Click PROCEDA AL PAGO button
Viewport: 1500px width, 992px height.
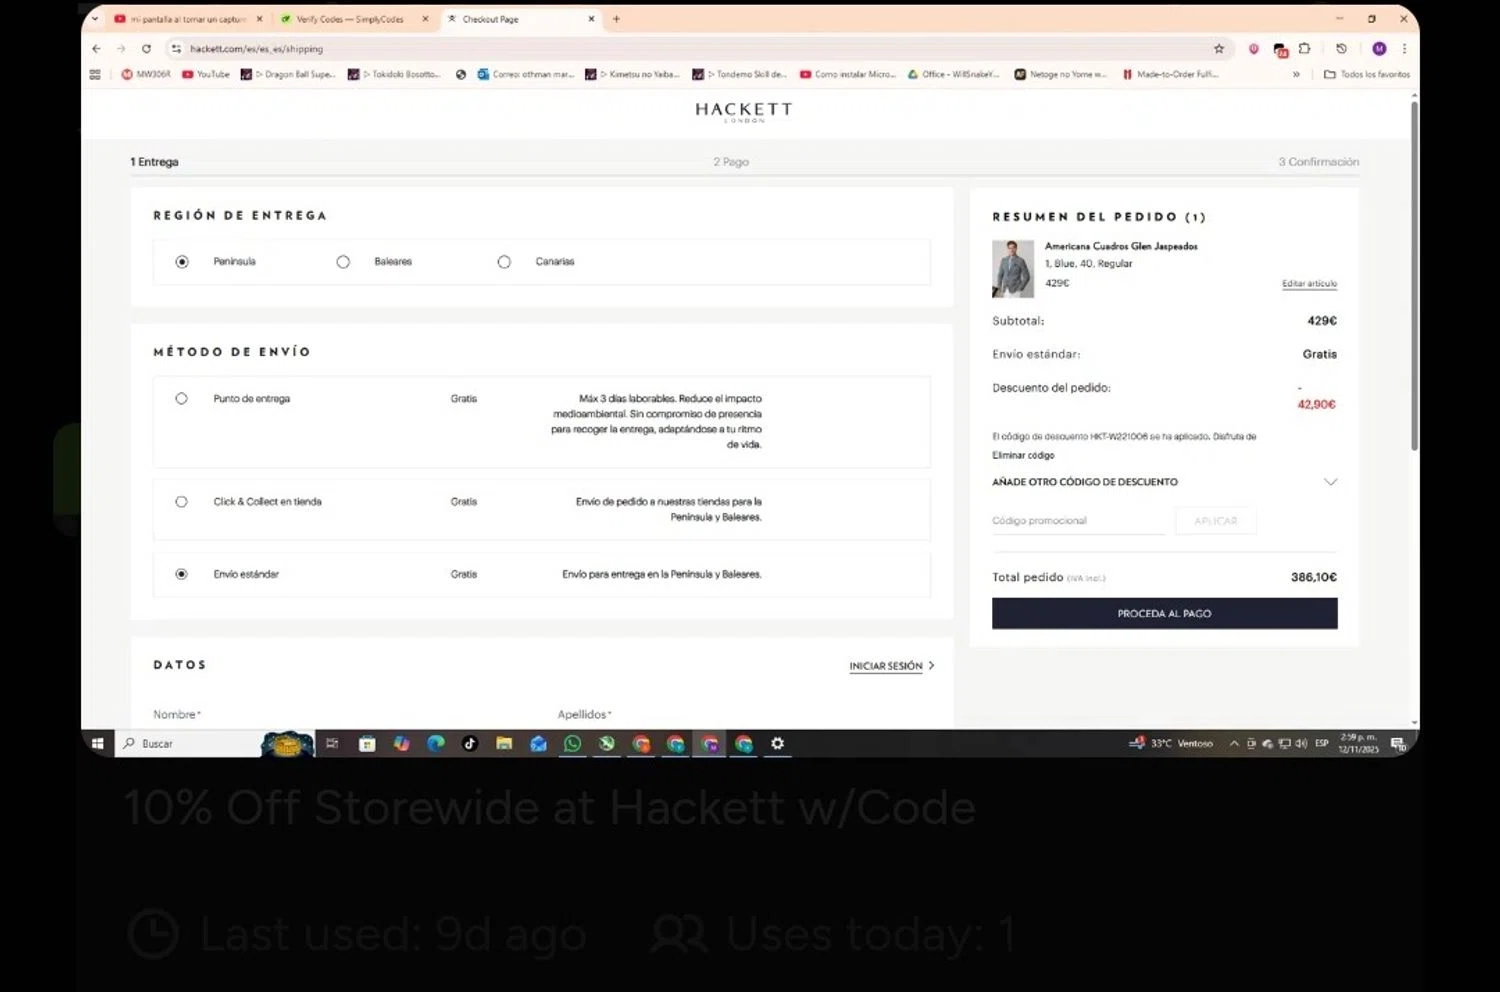(1164, 613)
